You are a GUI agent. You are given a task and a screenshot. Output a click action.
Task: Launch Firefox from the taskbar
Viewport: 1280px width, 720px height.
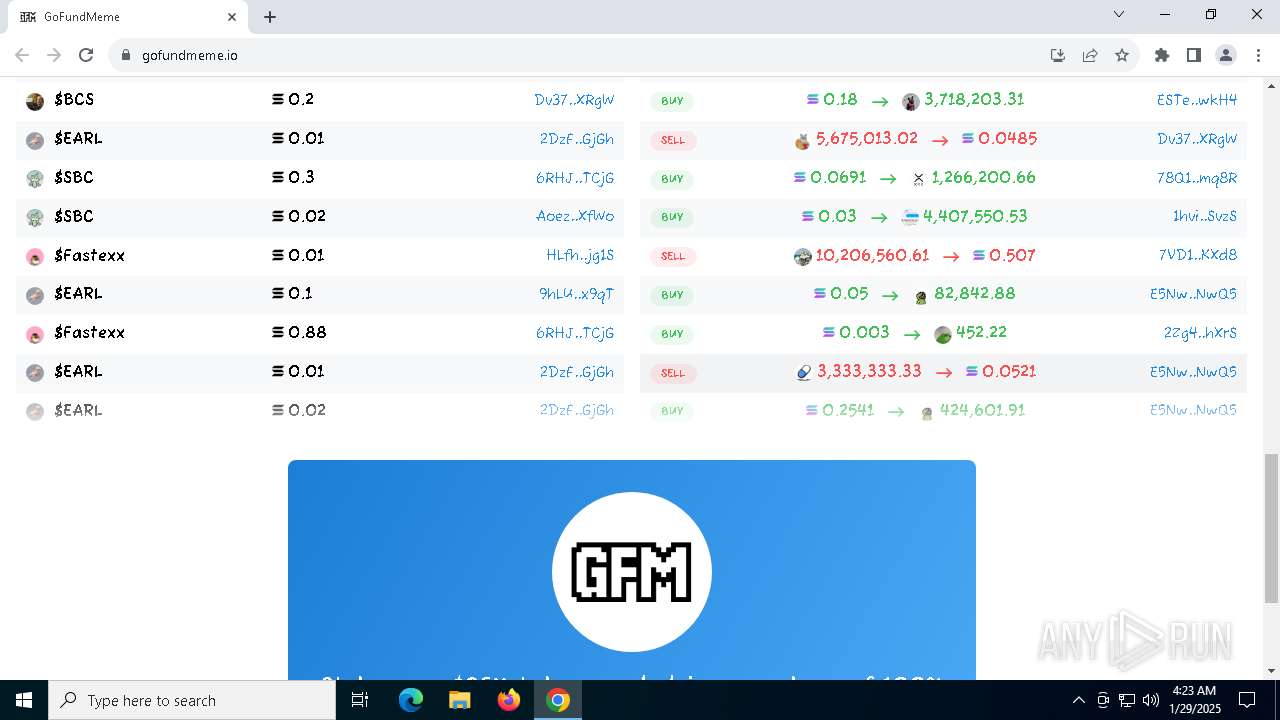click(x=509, y=700)
